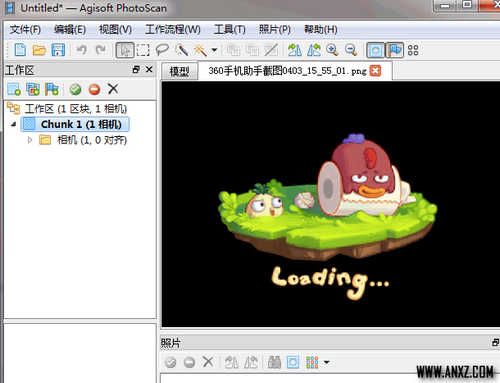Click the New document icon in toolbar
The height and width of the screenshot is (383, 500).
coord(20,50)
